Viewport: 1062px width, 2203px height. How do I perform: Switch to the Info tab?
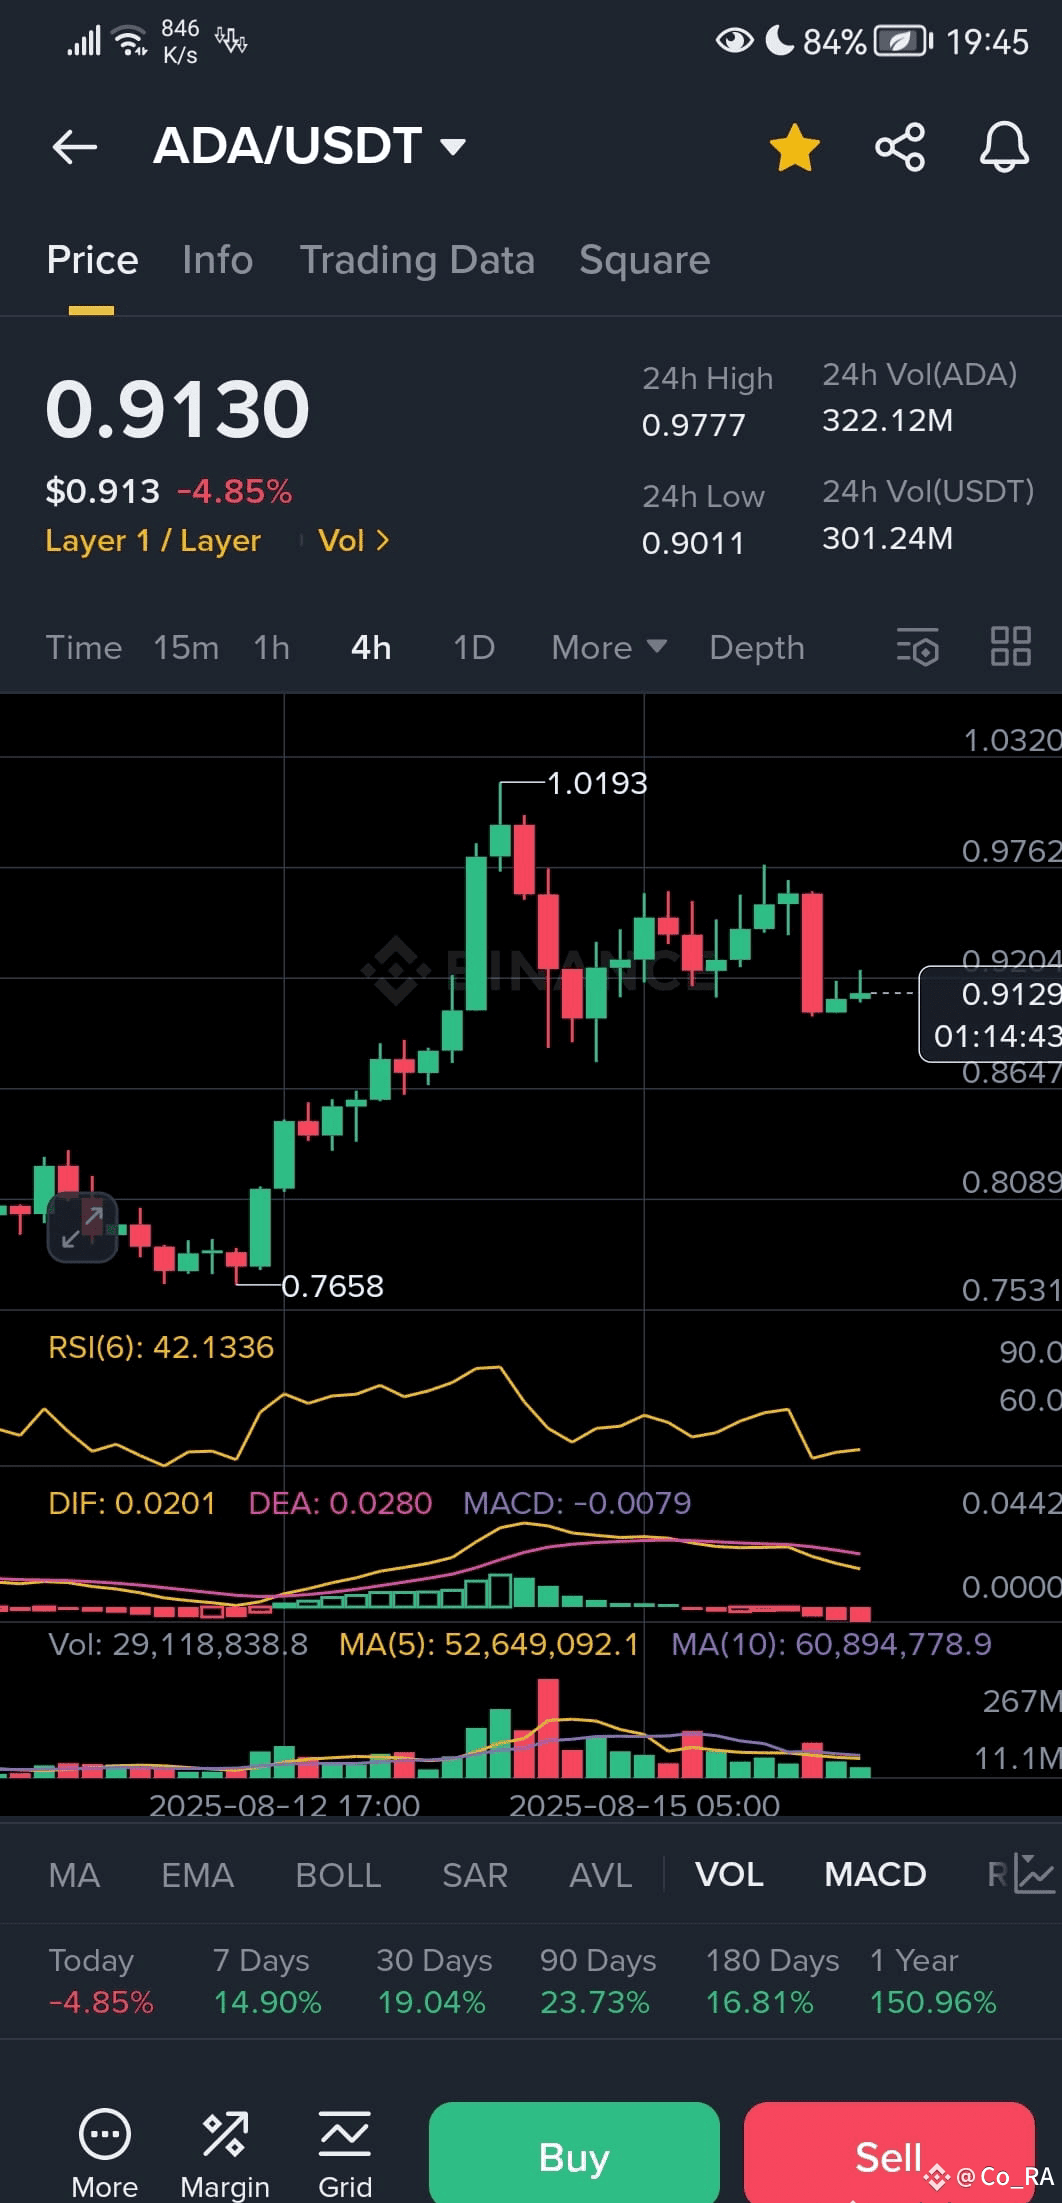point(217,260)
